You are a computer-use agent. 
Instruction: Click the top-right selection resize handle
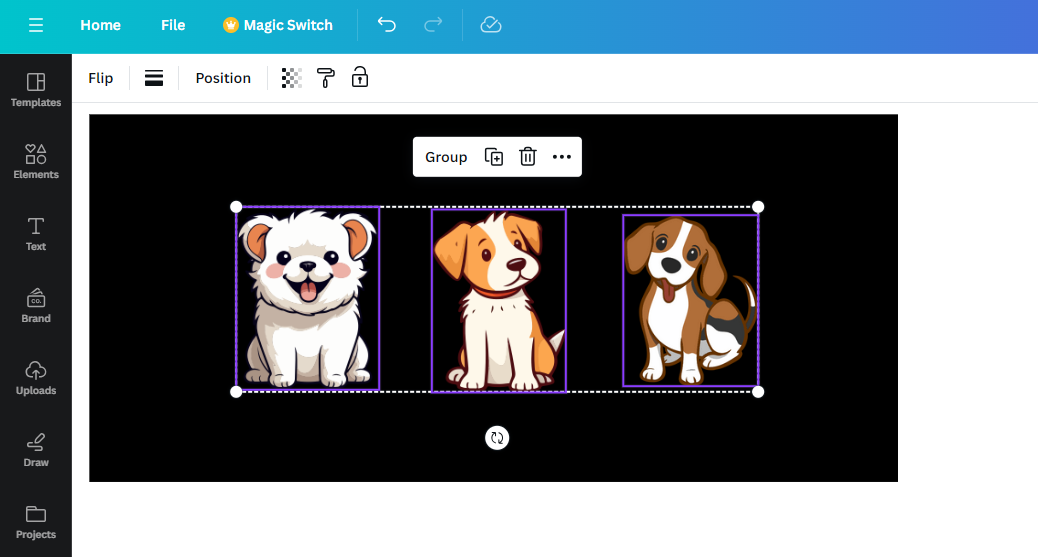758,207
